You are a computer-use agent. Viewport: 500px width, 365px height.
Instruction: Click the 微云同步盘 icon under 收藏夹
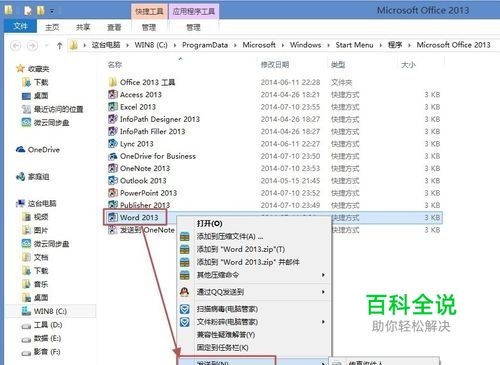tap(26, 123)
